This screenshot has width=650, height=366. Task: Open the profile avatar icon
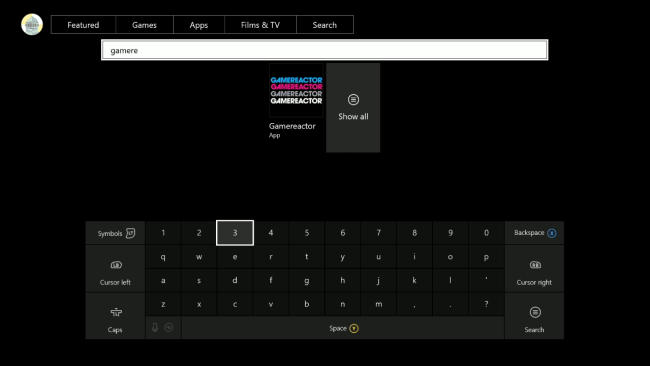32,24
